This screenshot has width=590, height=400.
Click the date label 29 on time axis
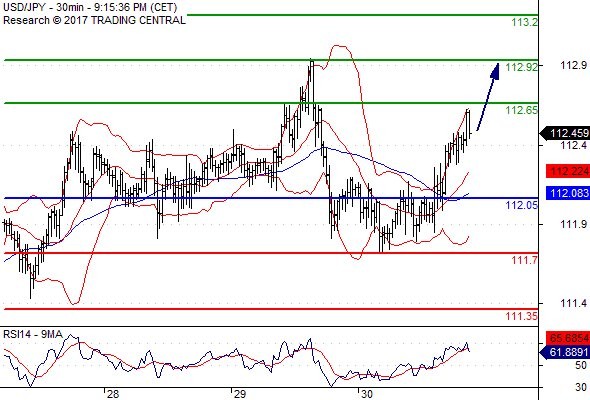tap(239, 394)
